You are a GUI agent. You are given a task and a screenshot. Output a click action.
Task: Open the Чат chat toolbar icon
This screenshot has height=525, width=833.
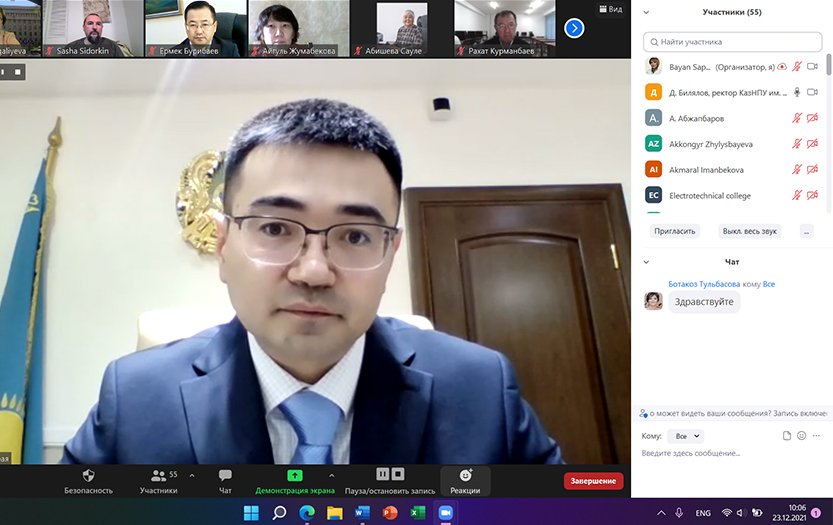(225, 480)
